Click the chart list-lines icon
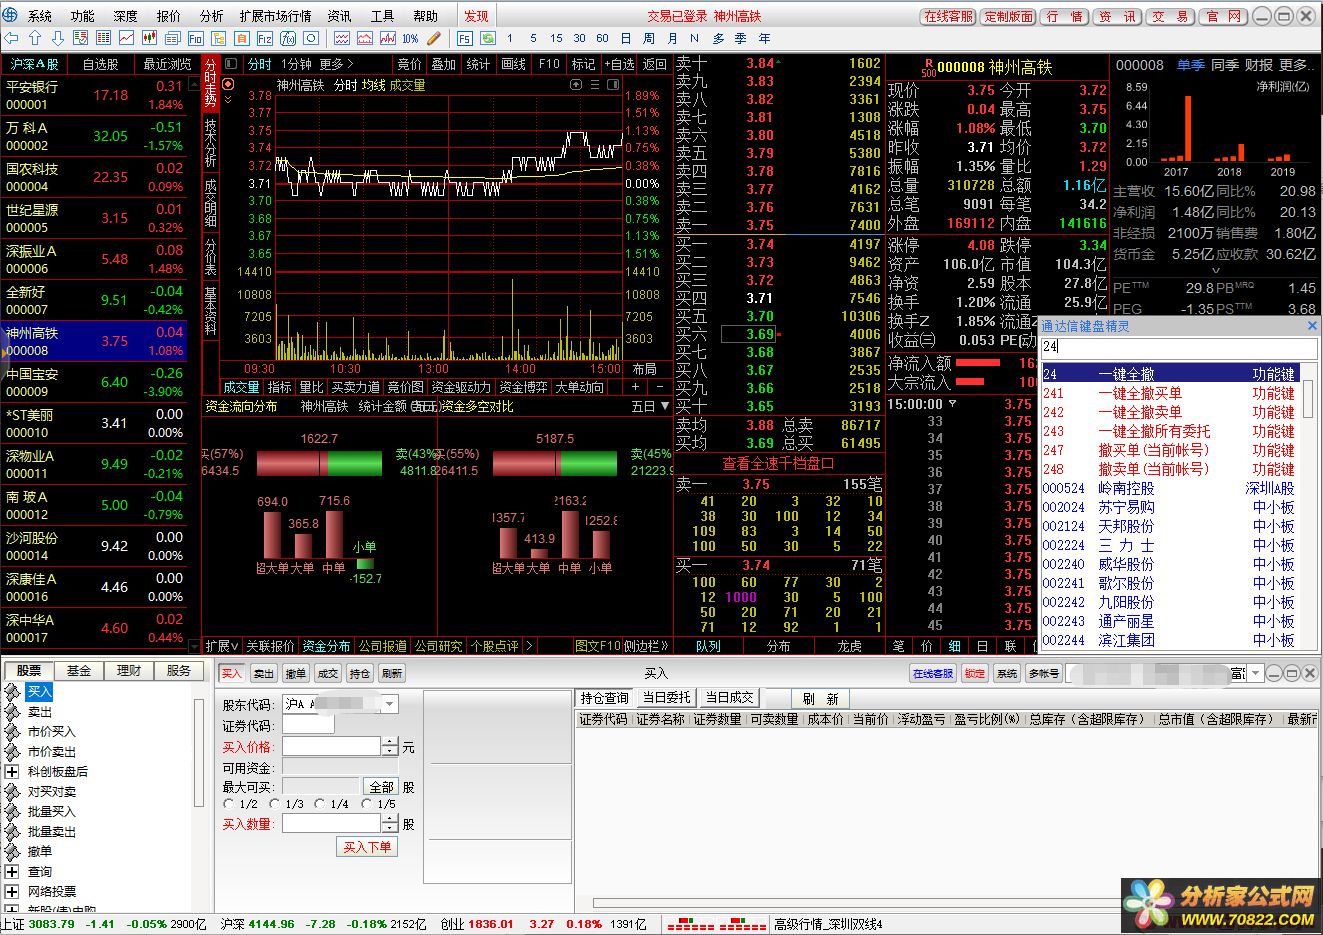This screenshot has height=935, width=1323. [x=596, y=85]
